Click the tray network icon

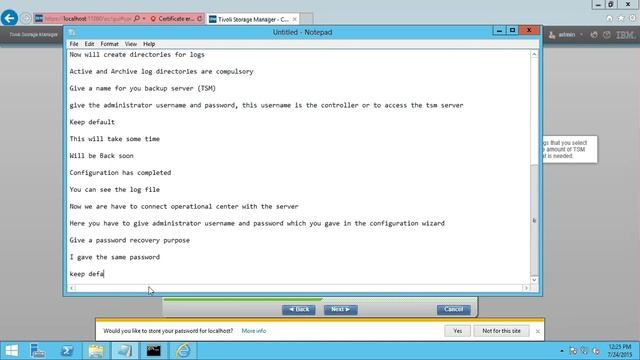click(584, 351)
